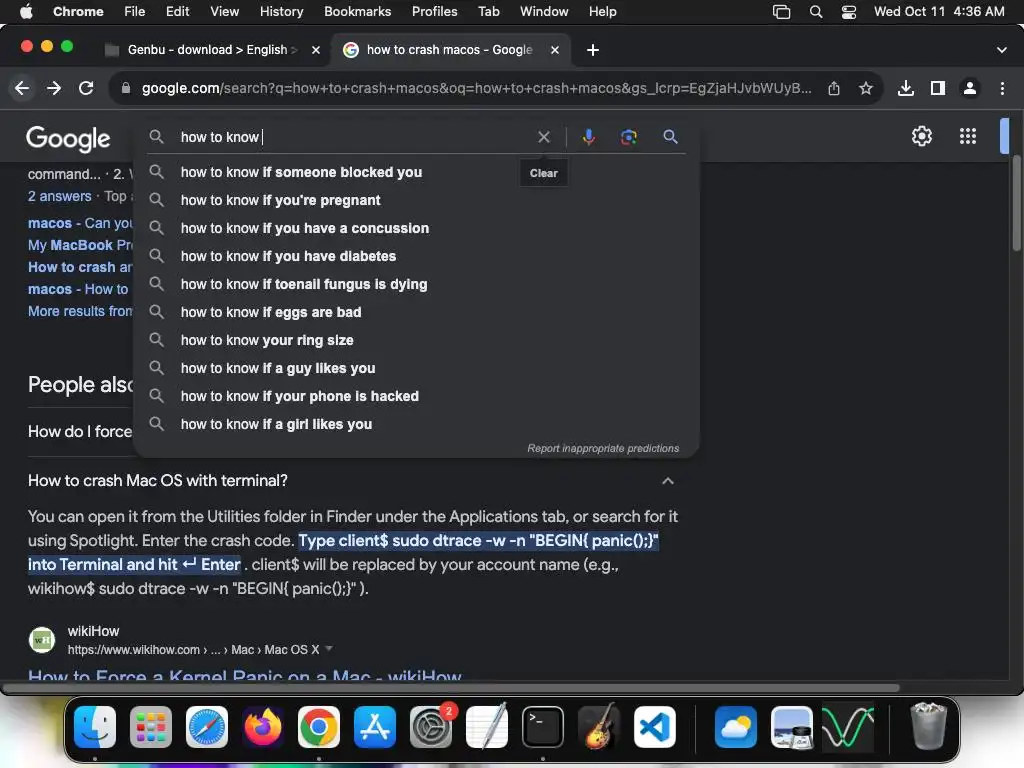Open the Trash in the Dock
The width and height of the screenshot is (1024, 768).
click(928, 727)
